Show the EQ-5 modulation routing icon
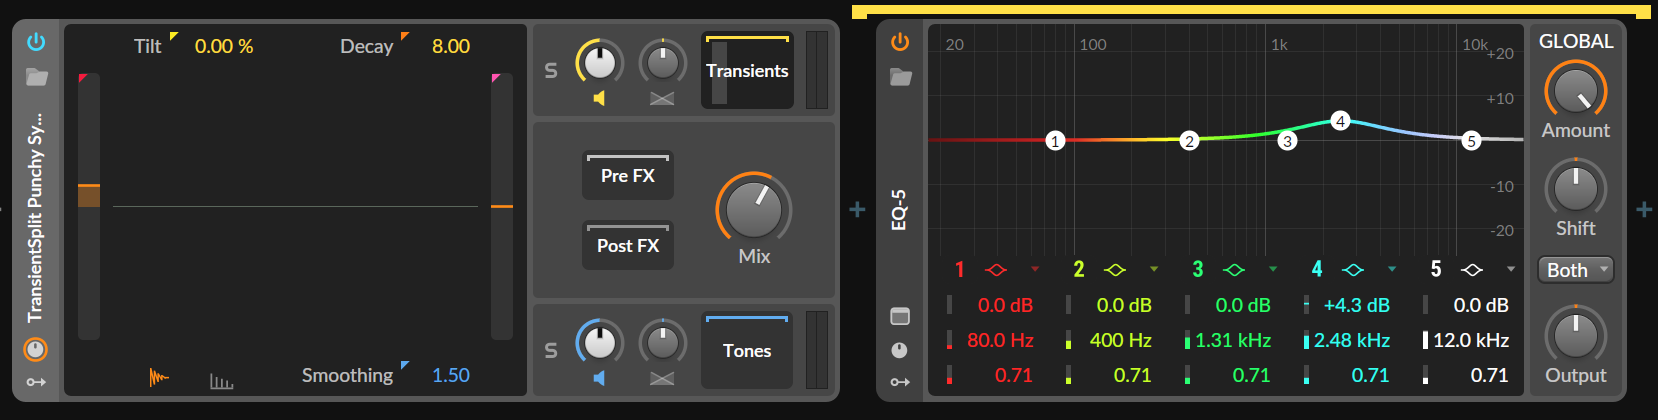 pyautogui.click(x=900, y=382)
